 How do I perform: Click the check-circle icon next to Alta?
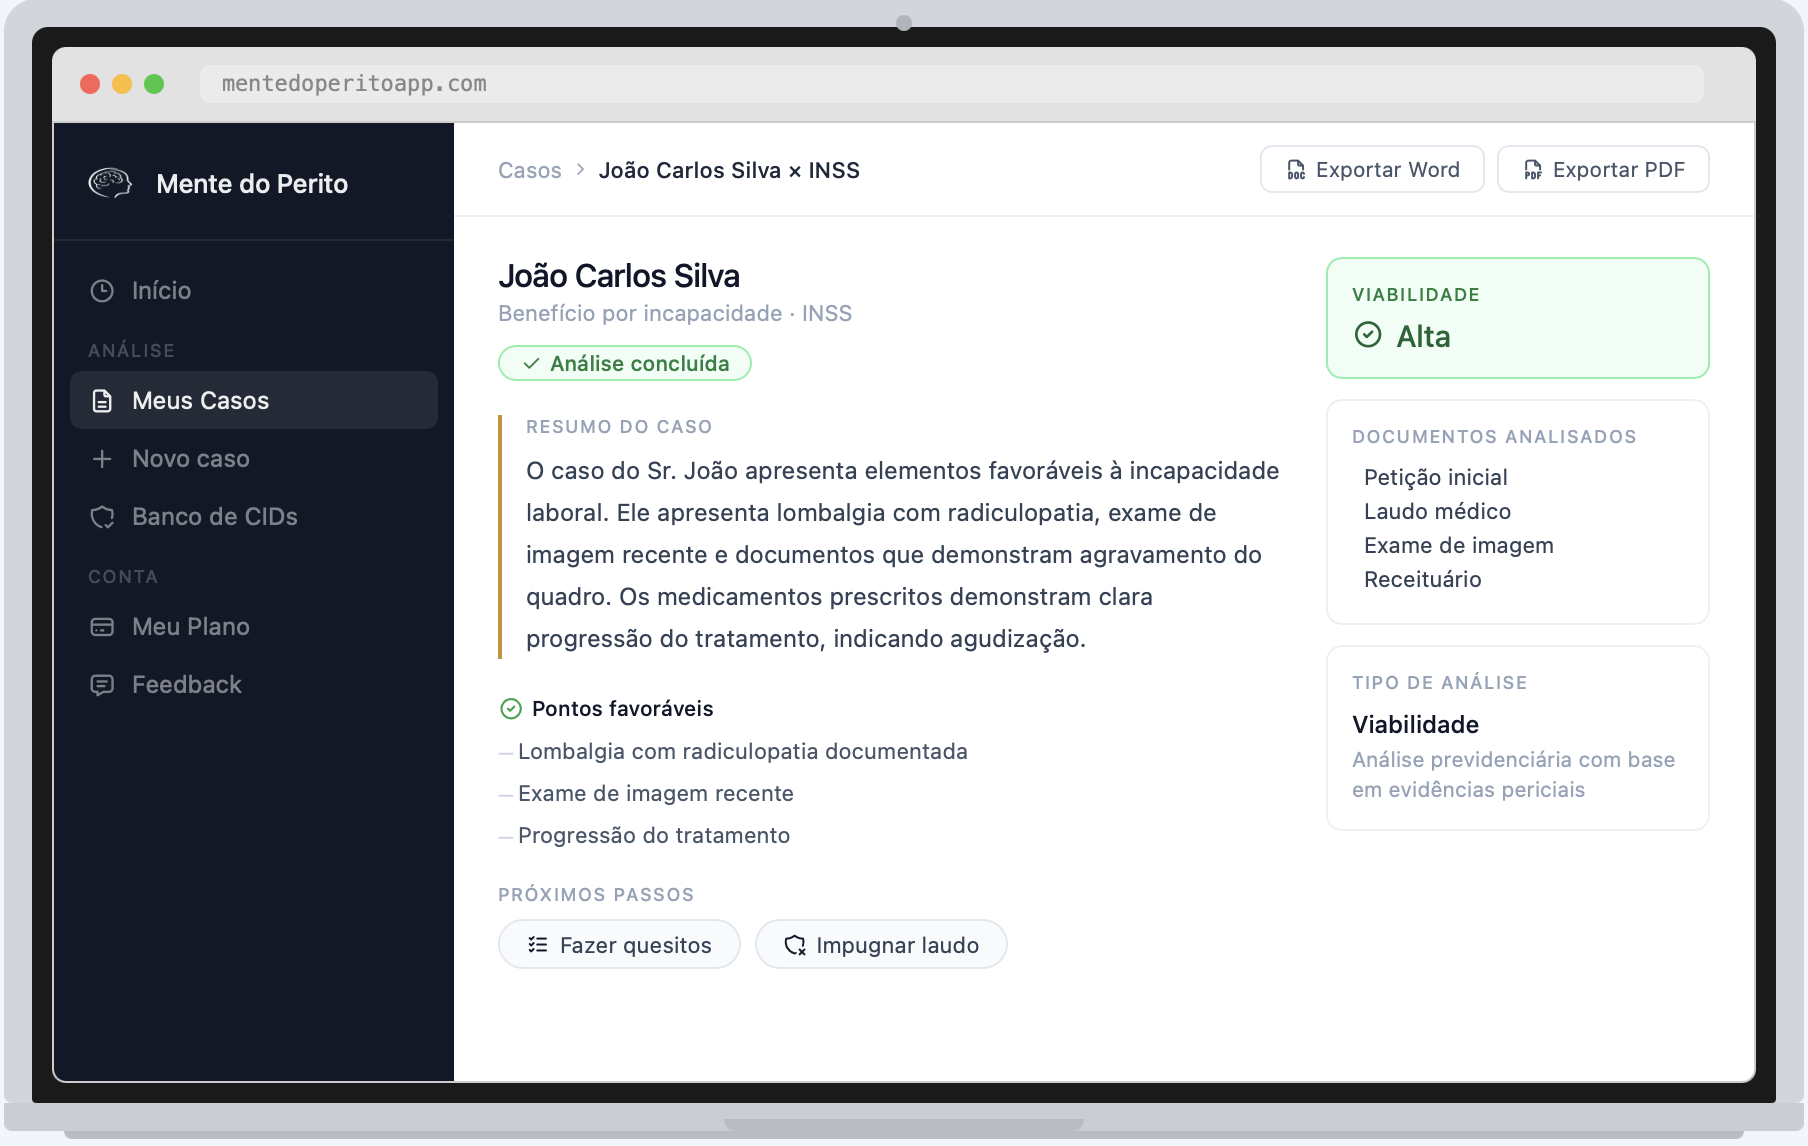point(1368,335)
